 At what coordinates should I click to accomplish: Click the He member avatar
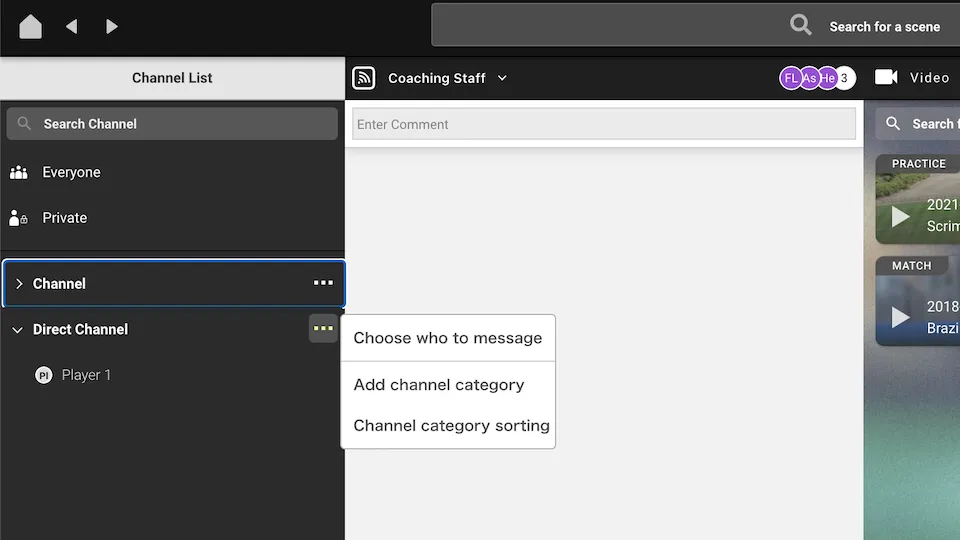click(827, 78)
